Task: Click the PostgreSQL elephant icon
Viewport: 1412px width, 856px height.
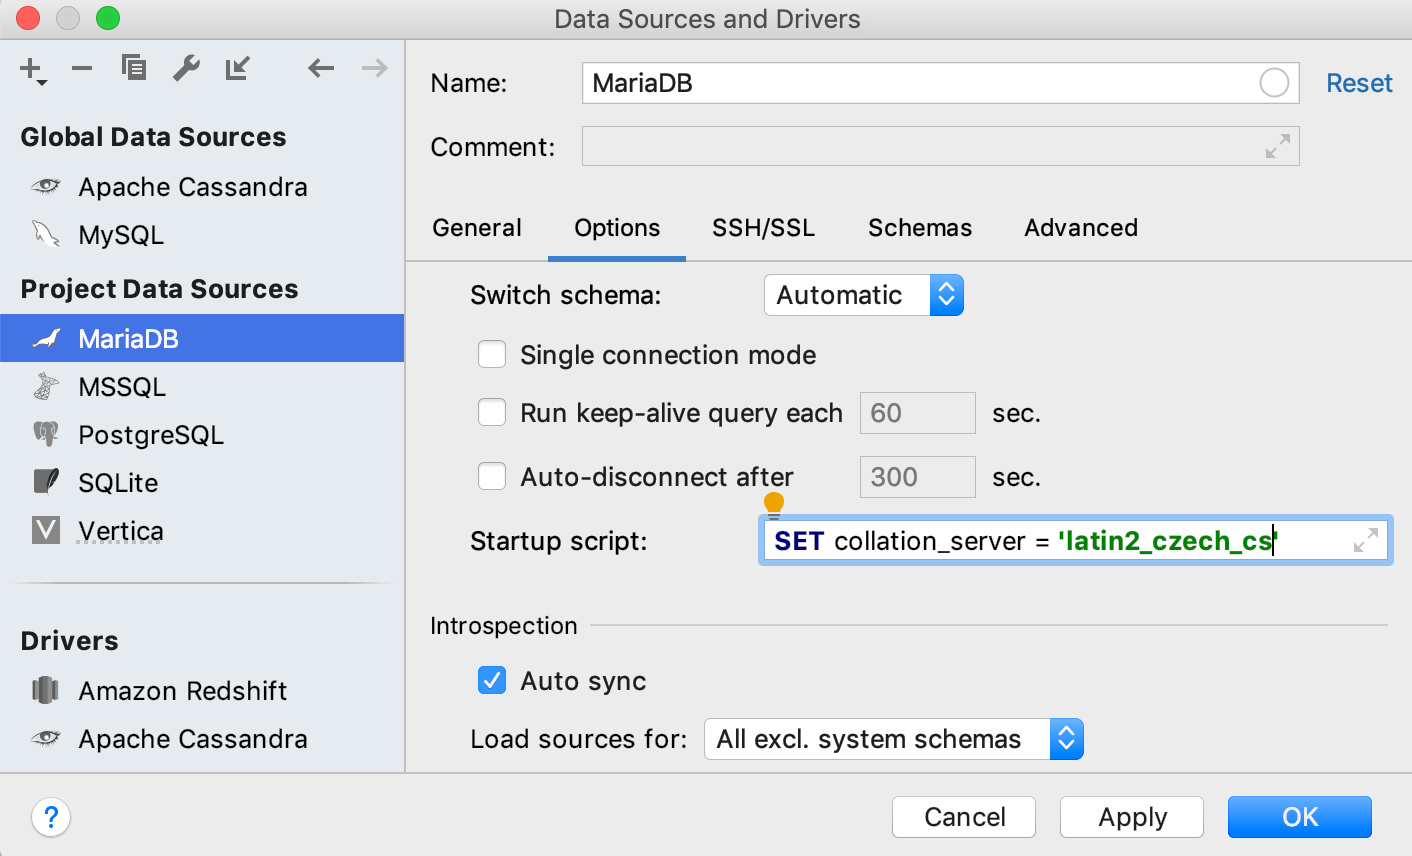Action: click(x=46, y=434)
